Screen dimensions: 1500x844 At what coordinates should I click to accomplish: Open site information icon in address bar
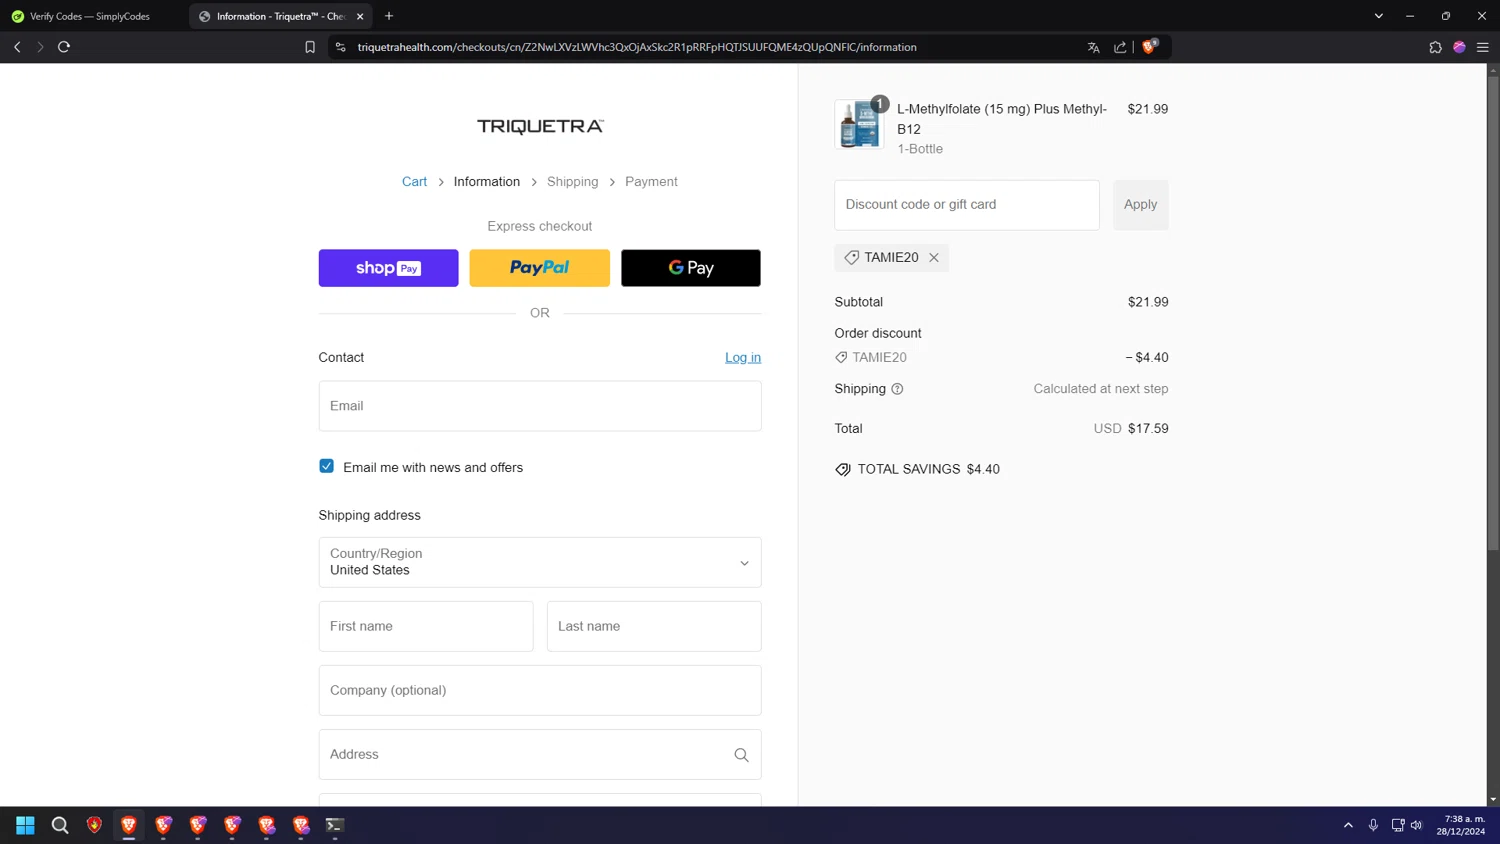tap(341, 47)
